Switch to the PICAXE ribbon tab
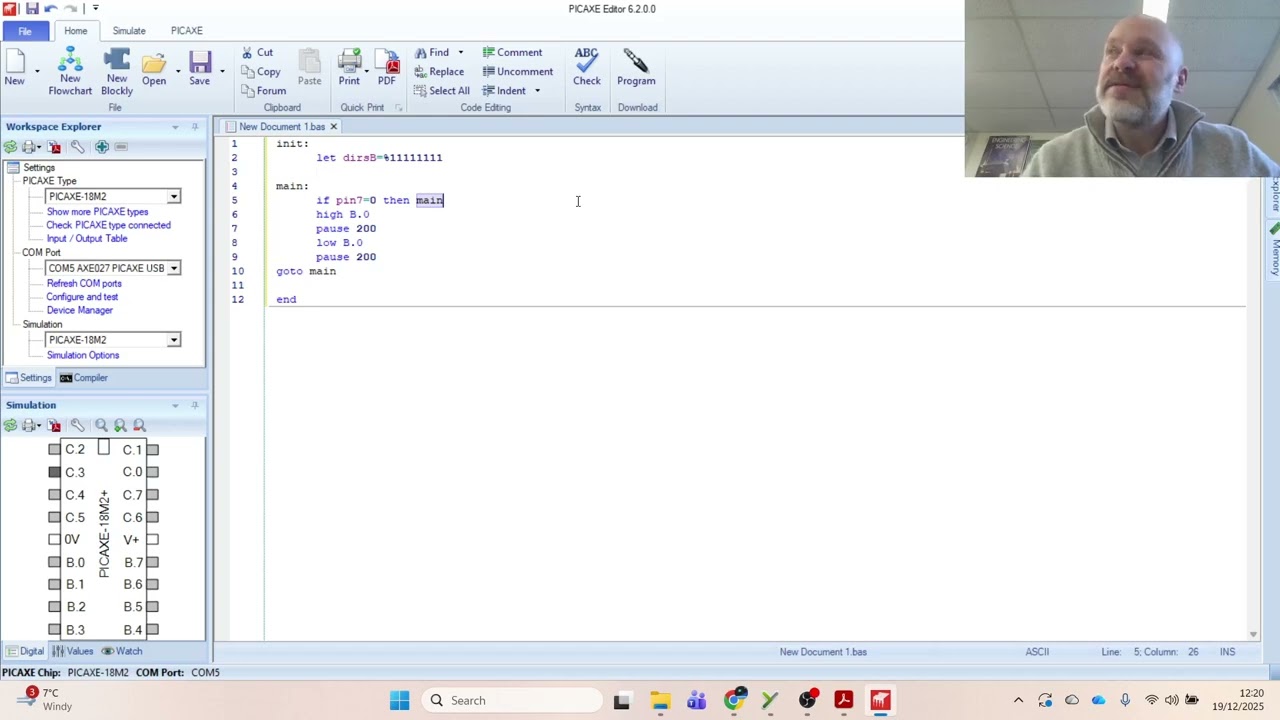 coord(186,31)
